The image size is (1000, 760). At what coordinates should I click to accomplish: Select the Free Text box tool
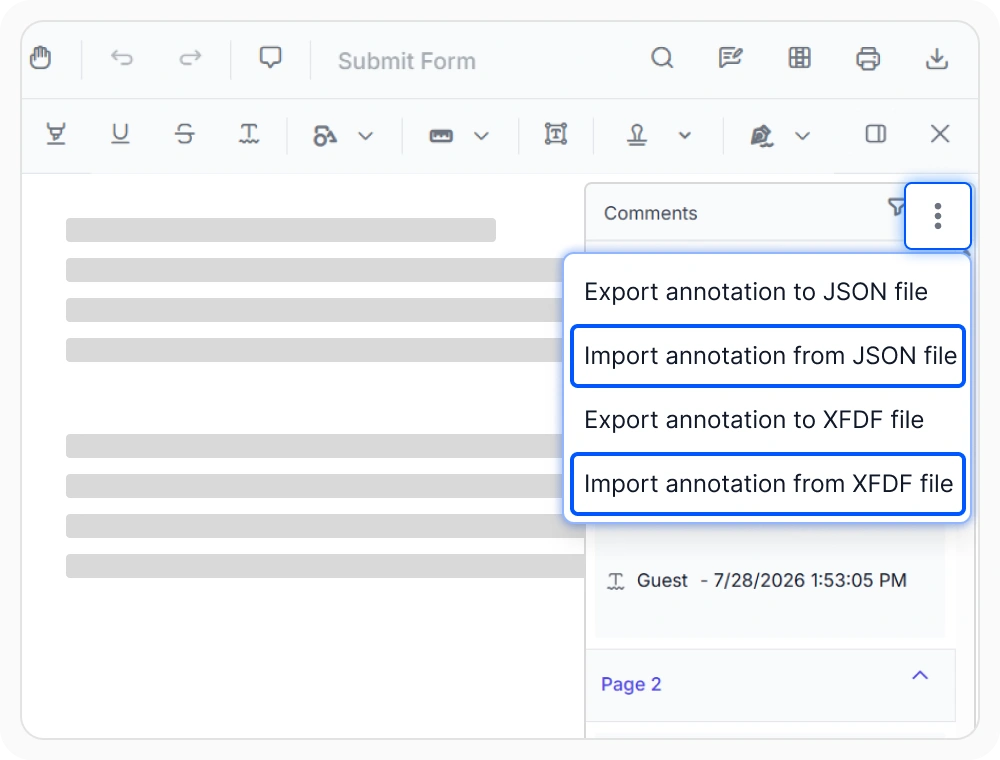pos(556,134)
